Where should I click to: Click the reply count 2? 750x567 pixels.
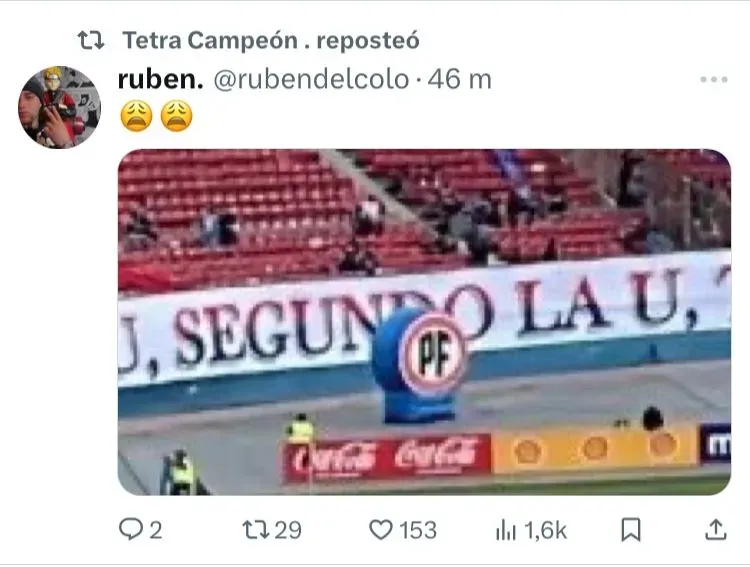pos(155,531)
